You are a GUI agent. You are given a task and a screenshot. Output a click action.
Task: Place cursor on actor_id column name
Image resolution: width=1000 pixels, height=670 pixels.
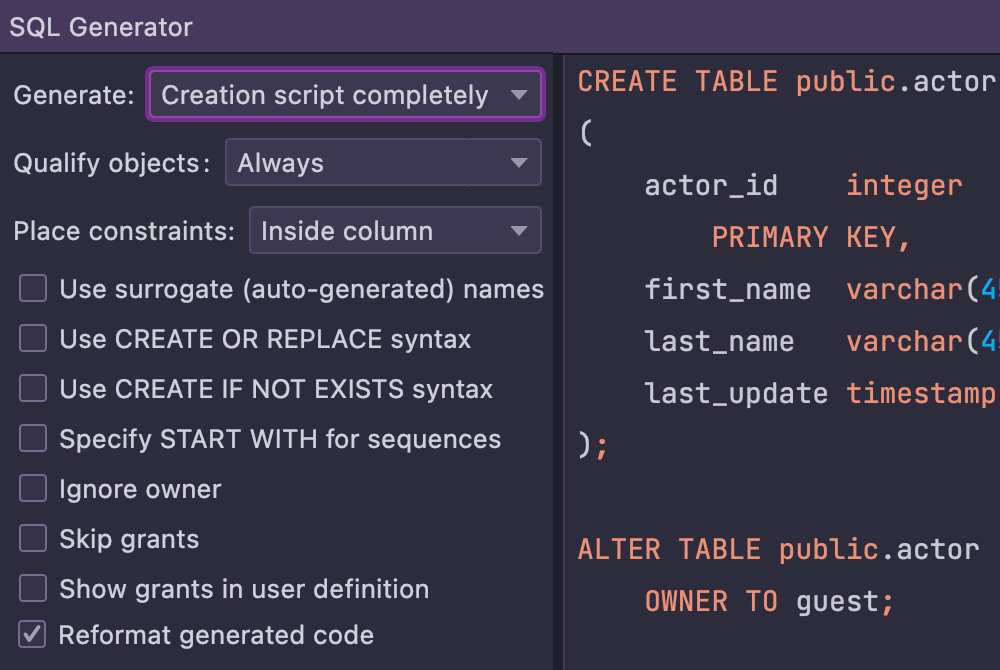[711, 186]
